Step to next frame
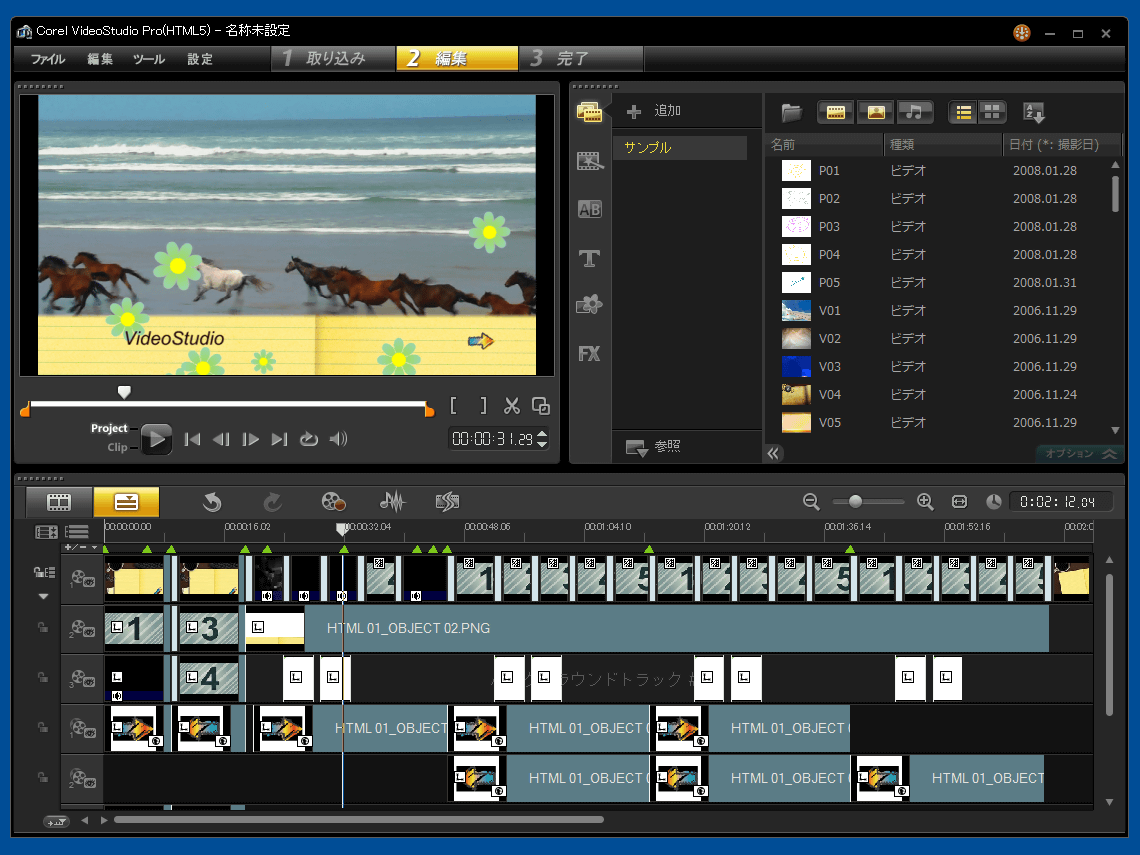Viewport: 1140px width, 855px height. tap(250, 439)
